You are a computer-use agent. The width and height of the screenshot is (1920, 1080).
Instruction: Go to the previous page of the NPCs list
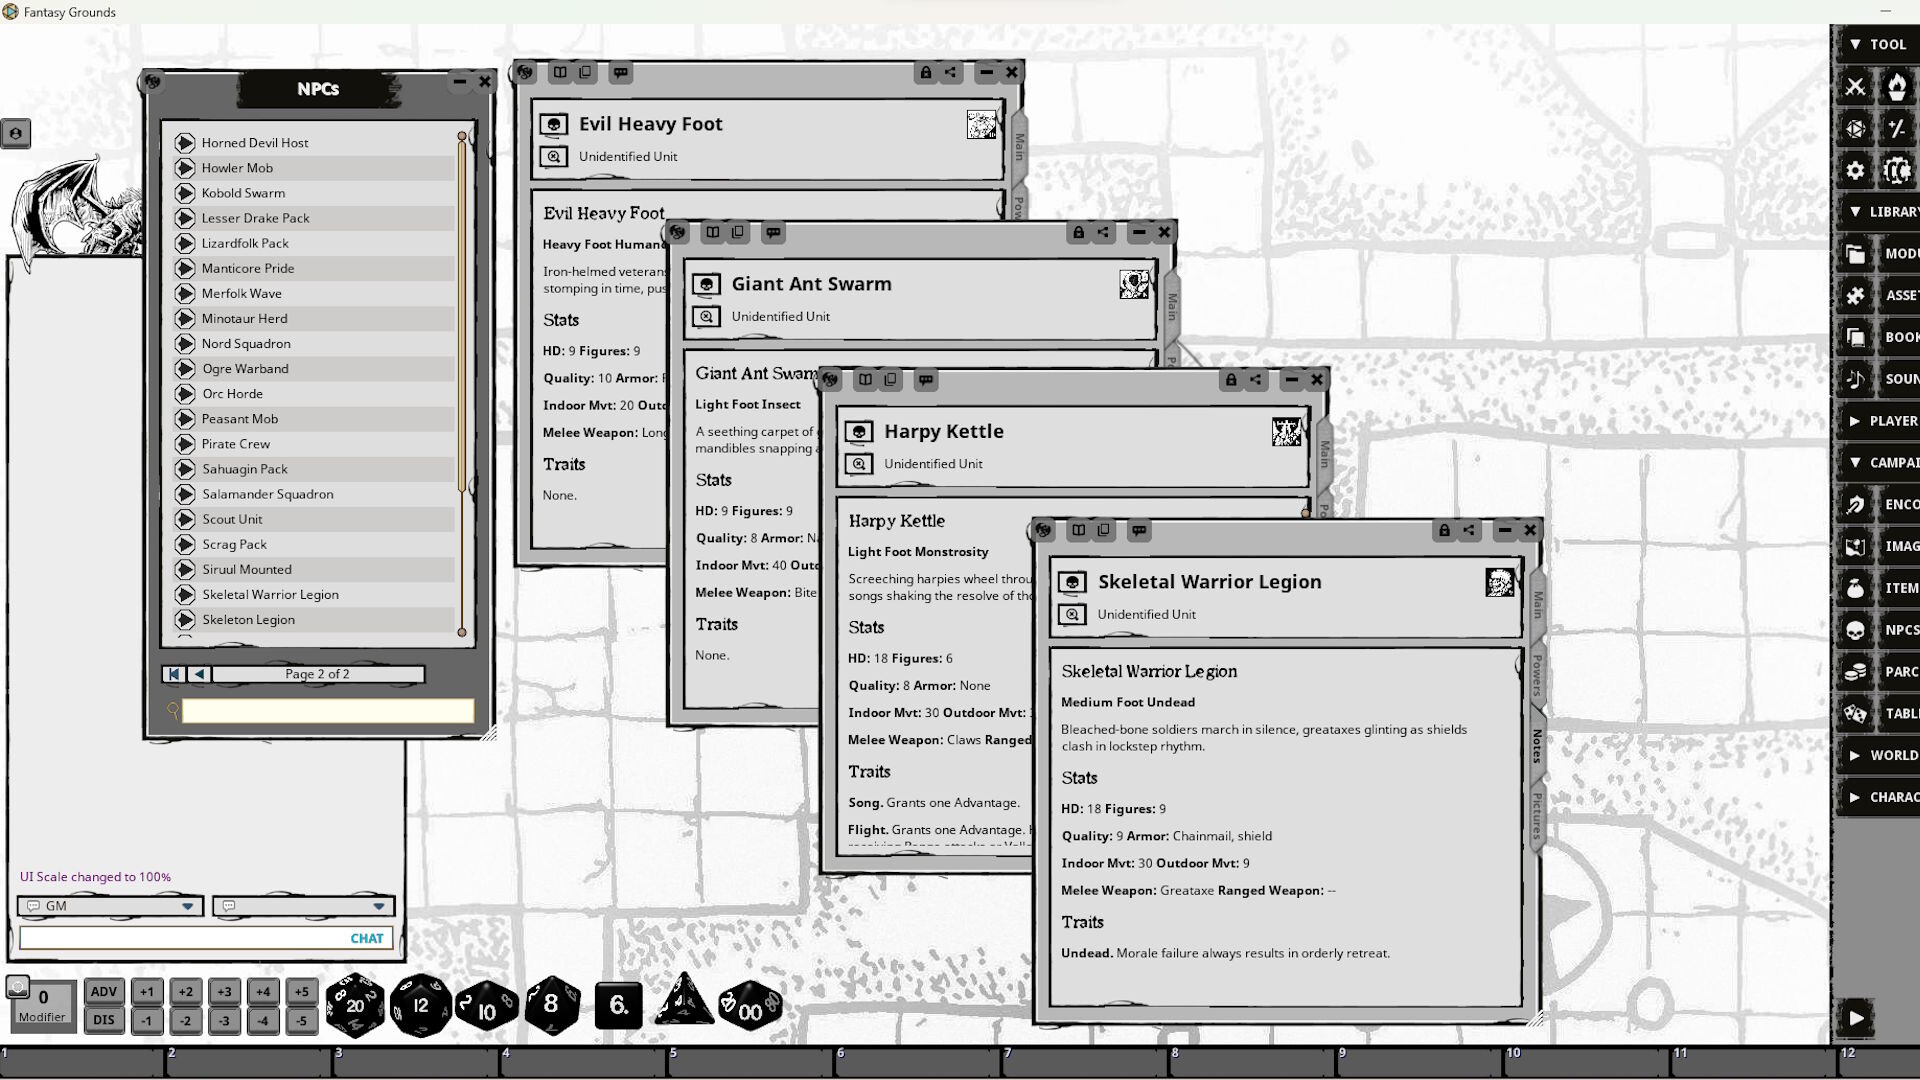[x=199, y=674]
